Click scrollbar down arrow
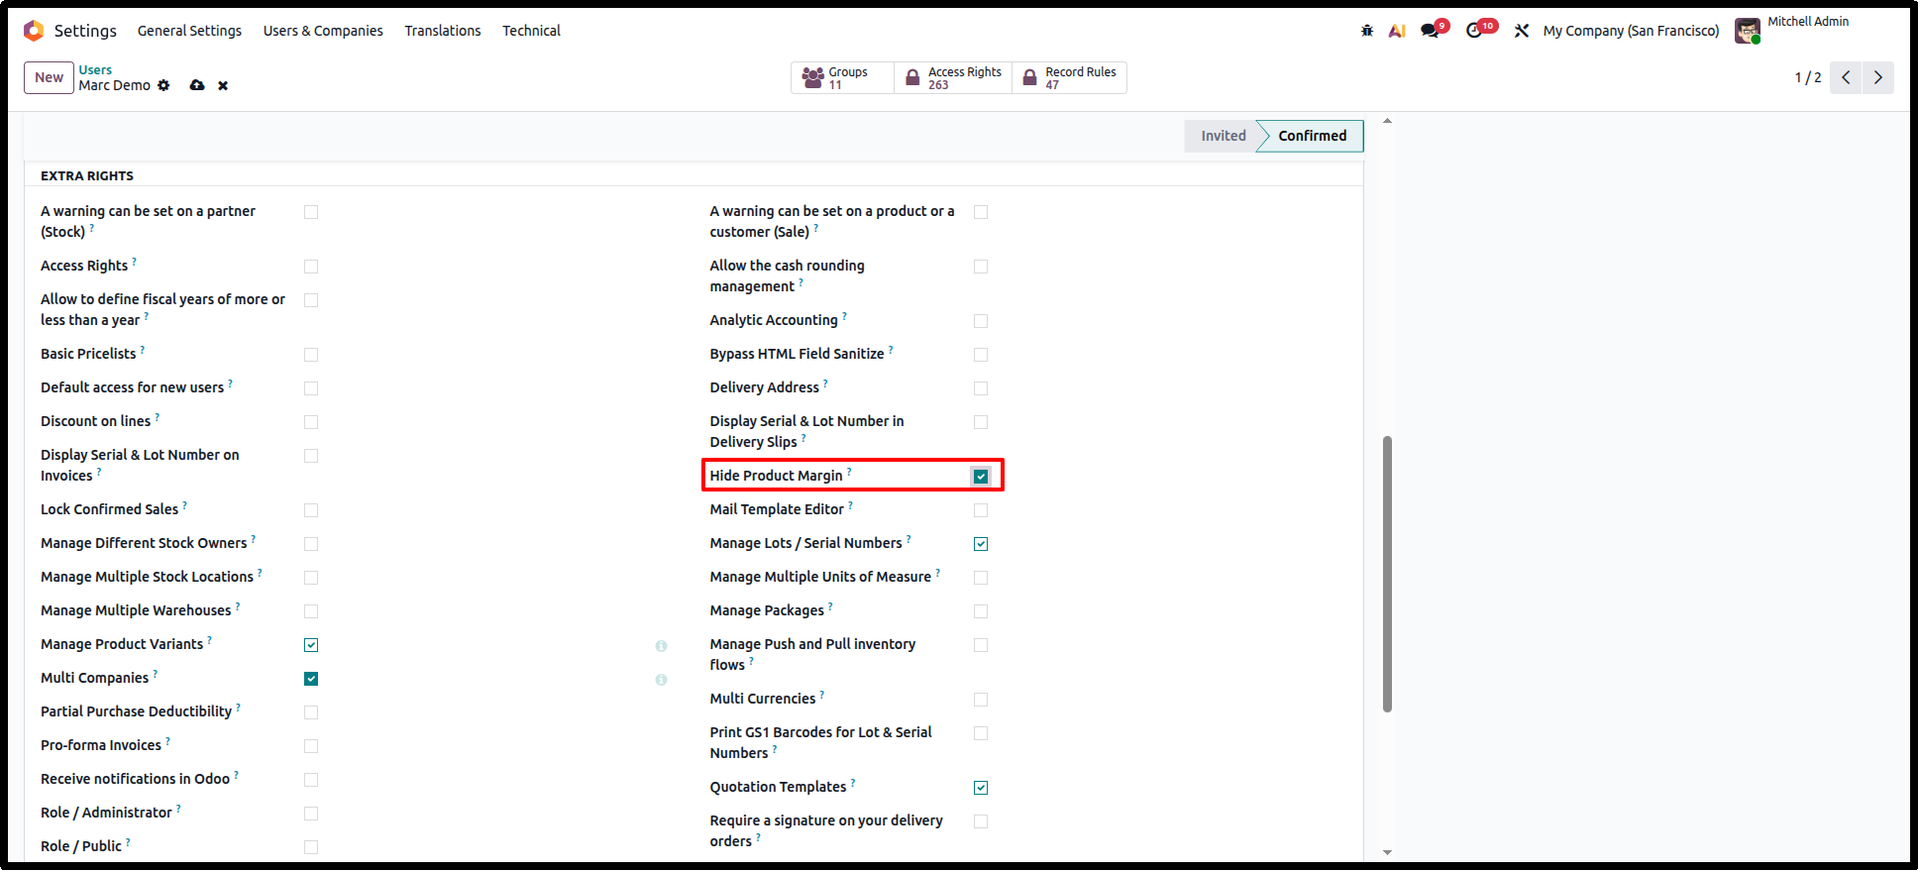This screenshot has width=1920, height=872. pyautogui.click(x=1387, y=852)
